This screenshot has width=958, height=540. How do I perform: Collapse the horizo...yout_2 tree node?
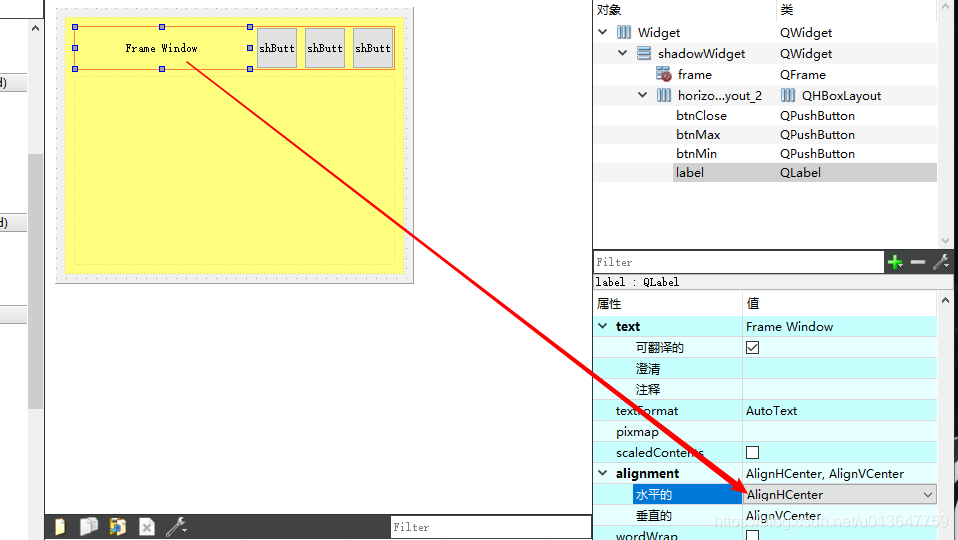[x=643, y=95]
